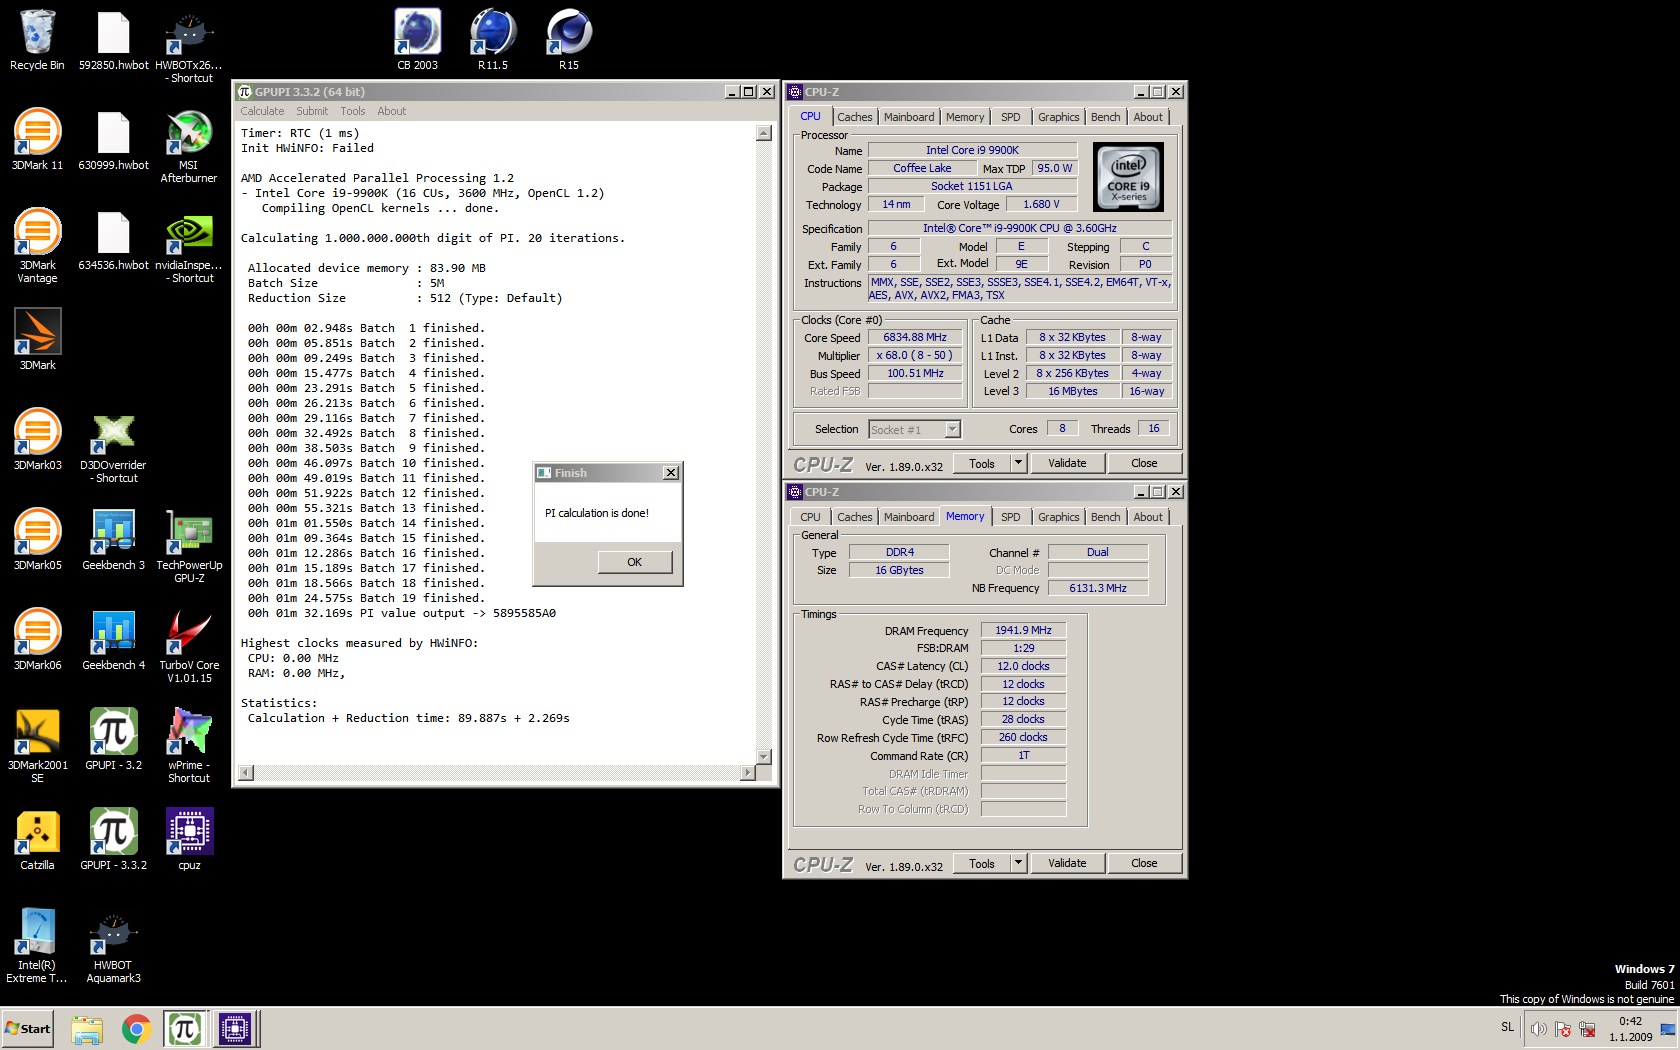Open 3DMark06 desktop icon
Viewport: 1680px width, 1050px height.
pos(37,640)
